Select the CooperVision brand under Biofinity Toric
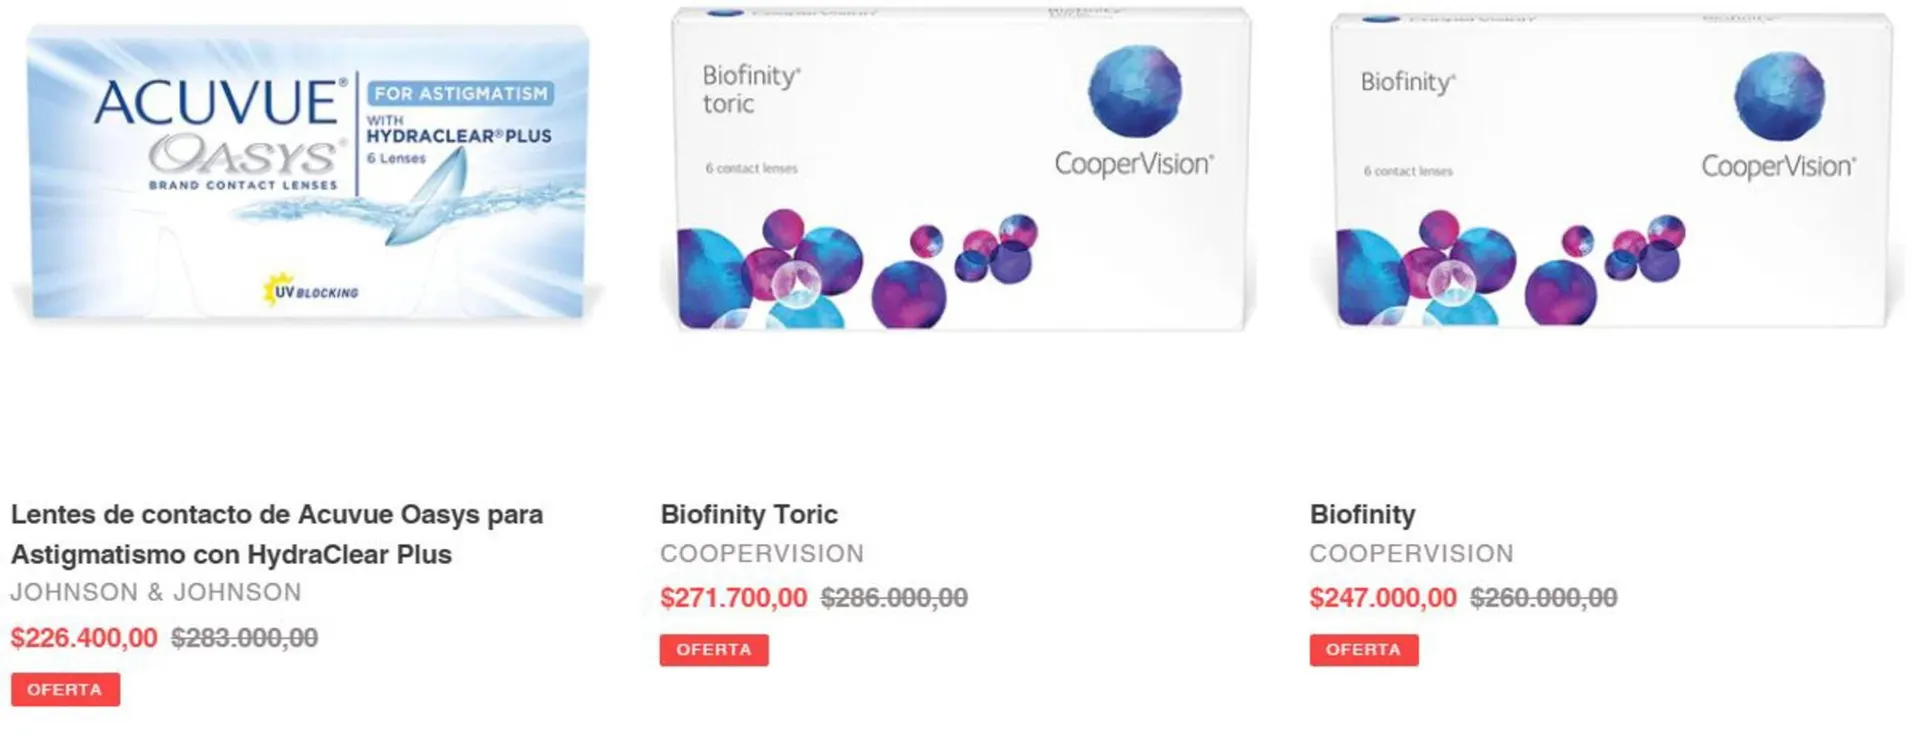The image size is (1920, 734). pos(762,553)
